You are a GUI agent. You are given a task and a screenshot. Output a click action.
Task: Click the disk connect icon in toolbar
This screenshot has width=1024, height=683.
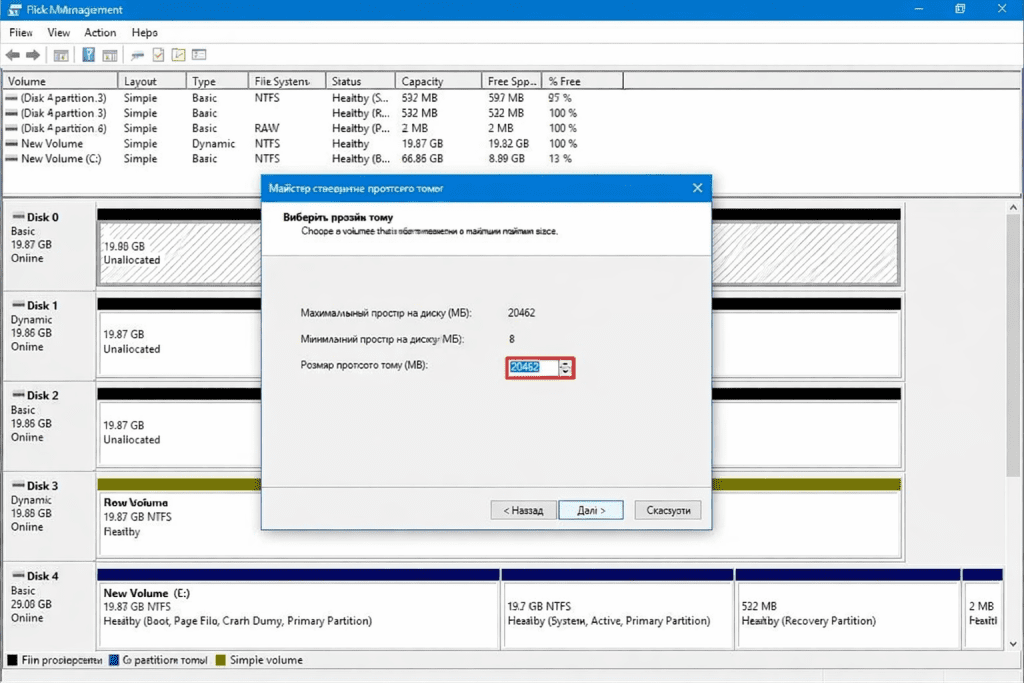(137, 55)
